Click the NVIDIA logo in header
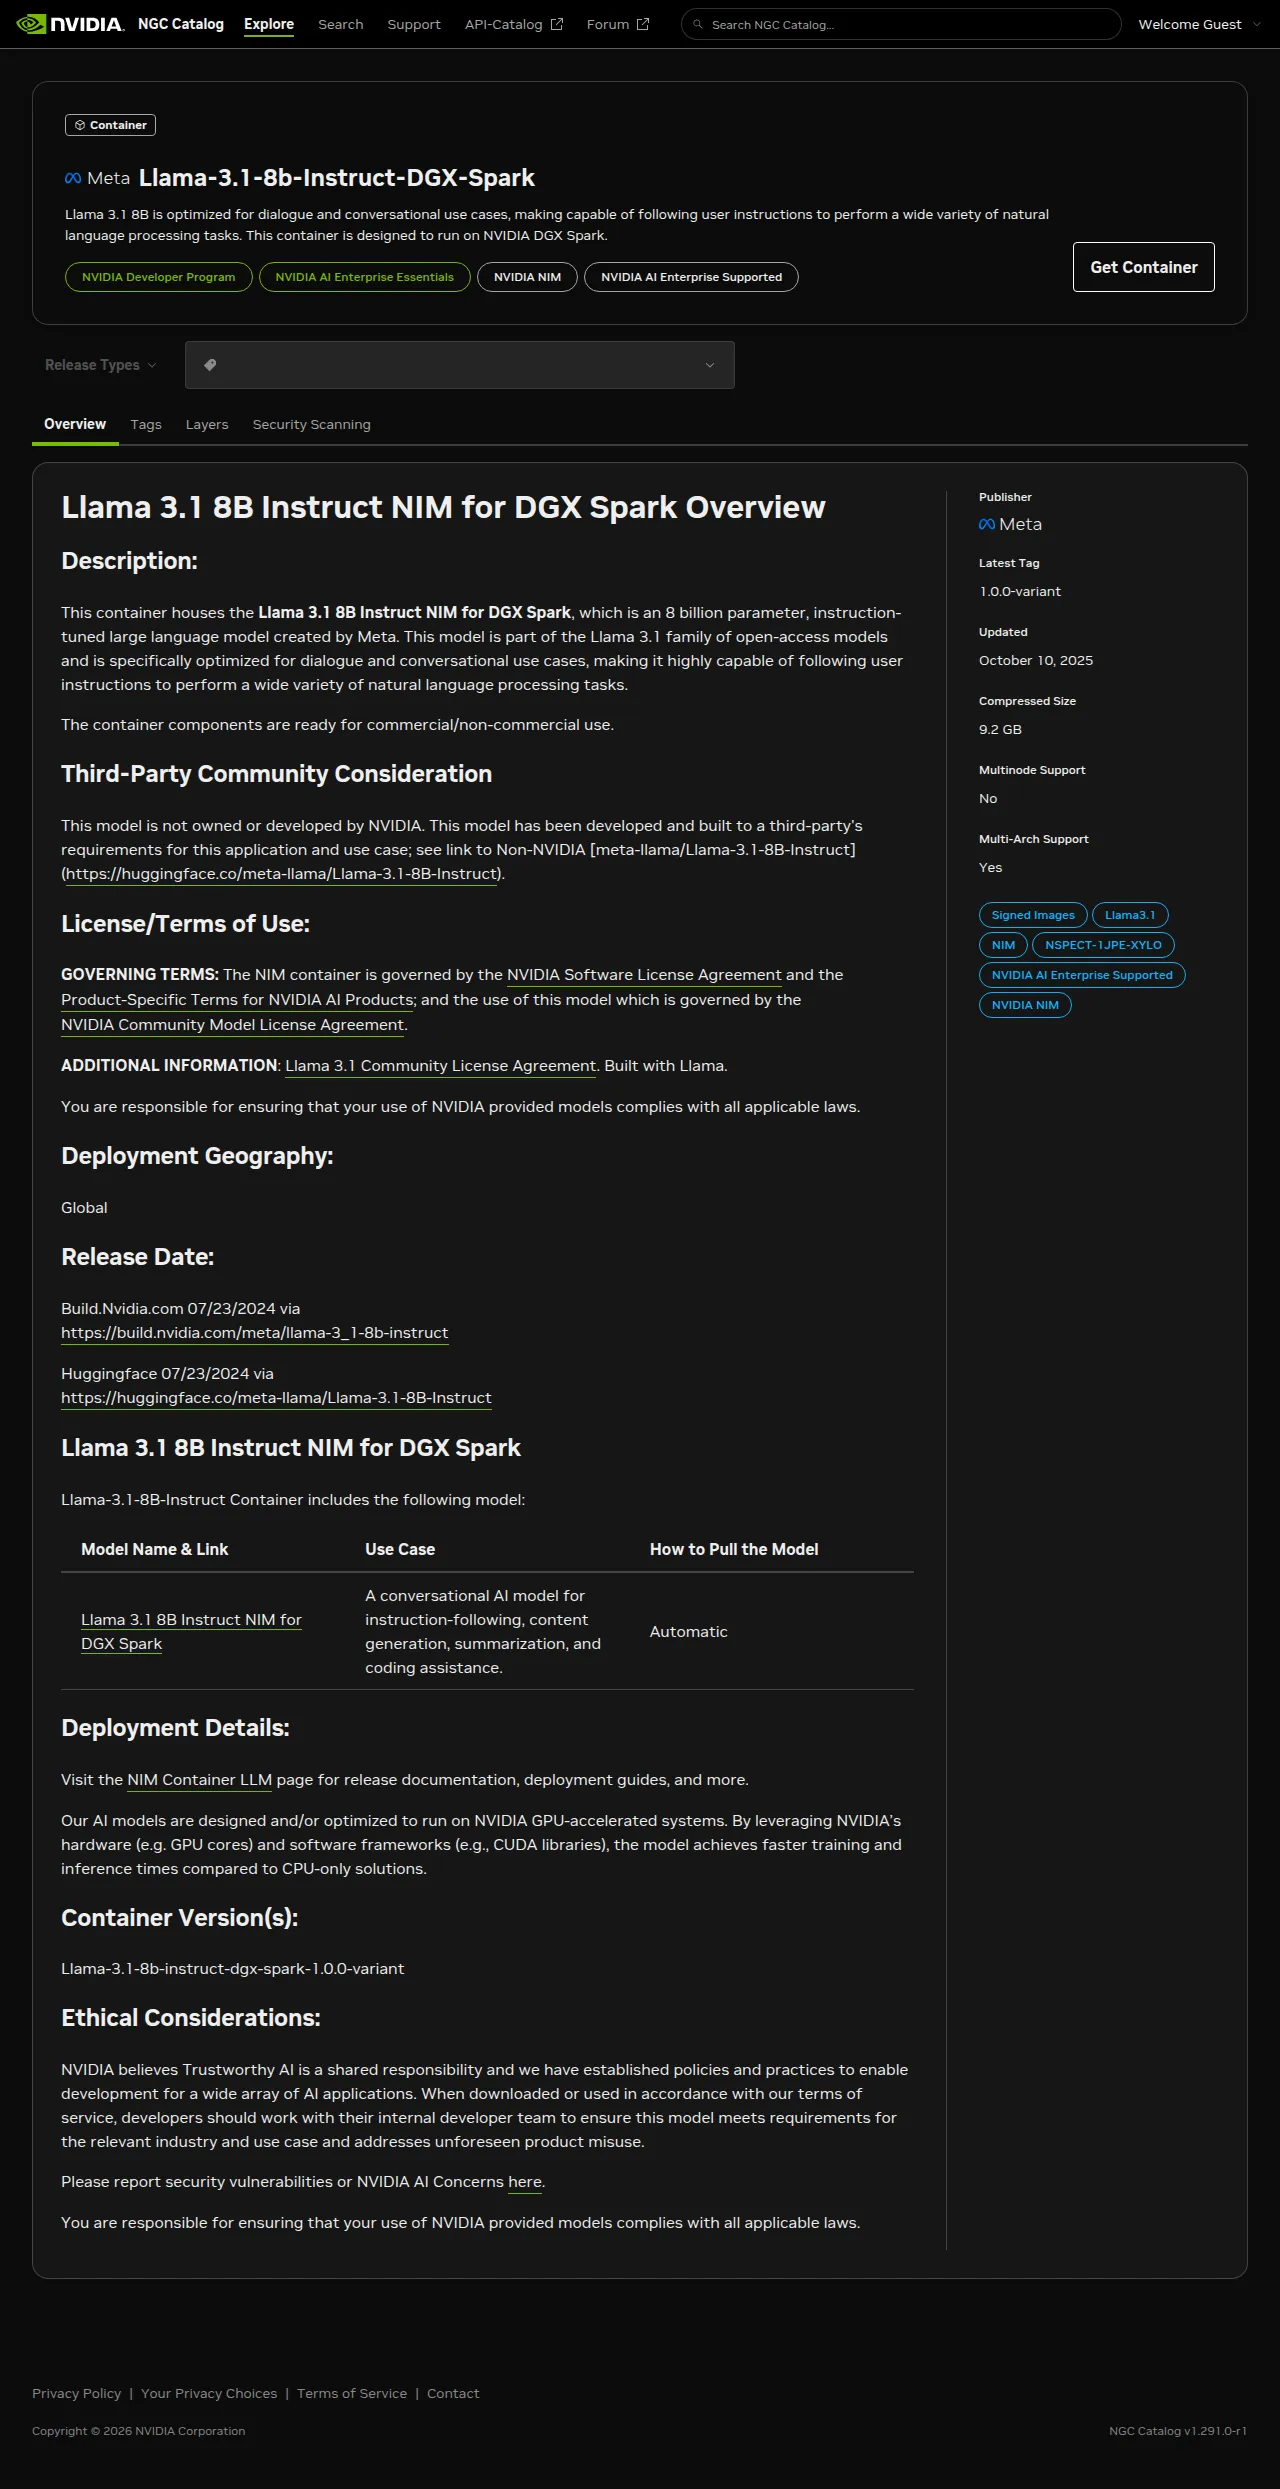Image resolution: width=1280 pixels, height=2489 pixels. pos(70,24)
